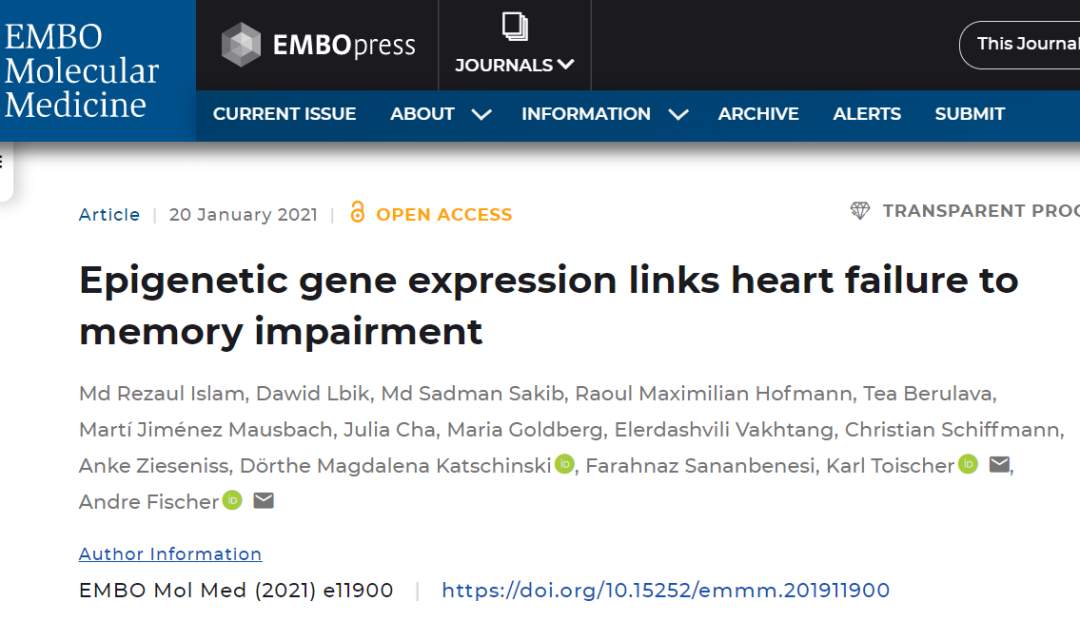Click the email envelope next to Karl Toischer
Image resolution: width=1080 pixels, height=621 pixels.
[999, 465]
